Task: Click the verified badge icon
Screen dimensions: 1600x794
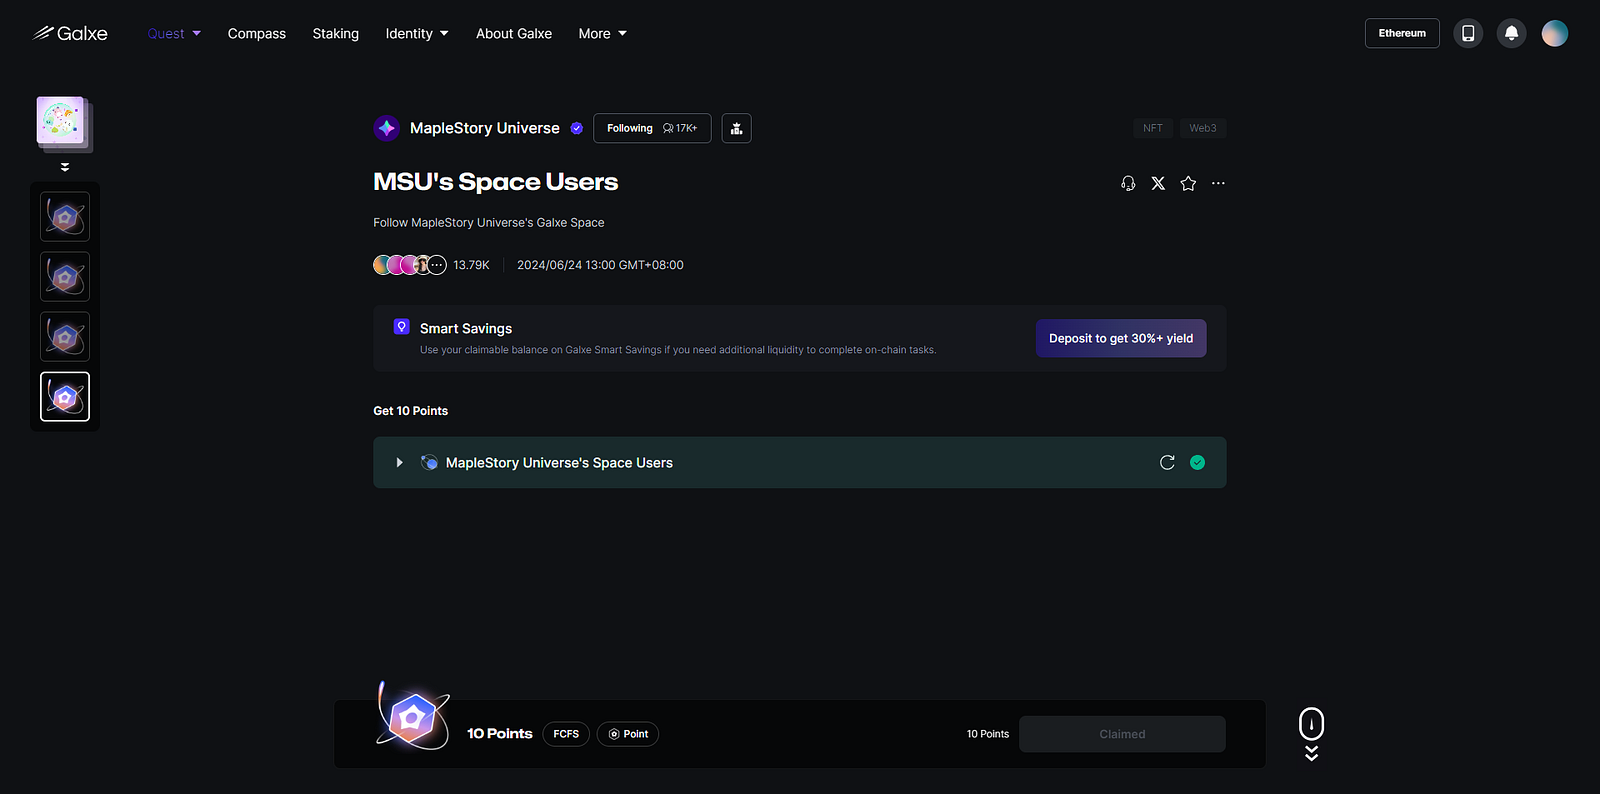Action: pyautogui.click(x=577, y=128)
